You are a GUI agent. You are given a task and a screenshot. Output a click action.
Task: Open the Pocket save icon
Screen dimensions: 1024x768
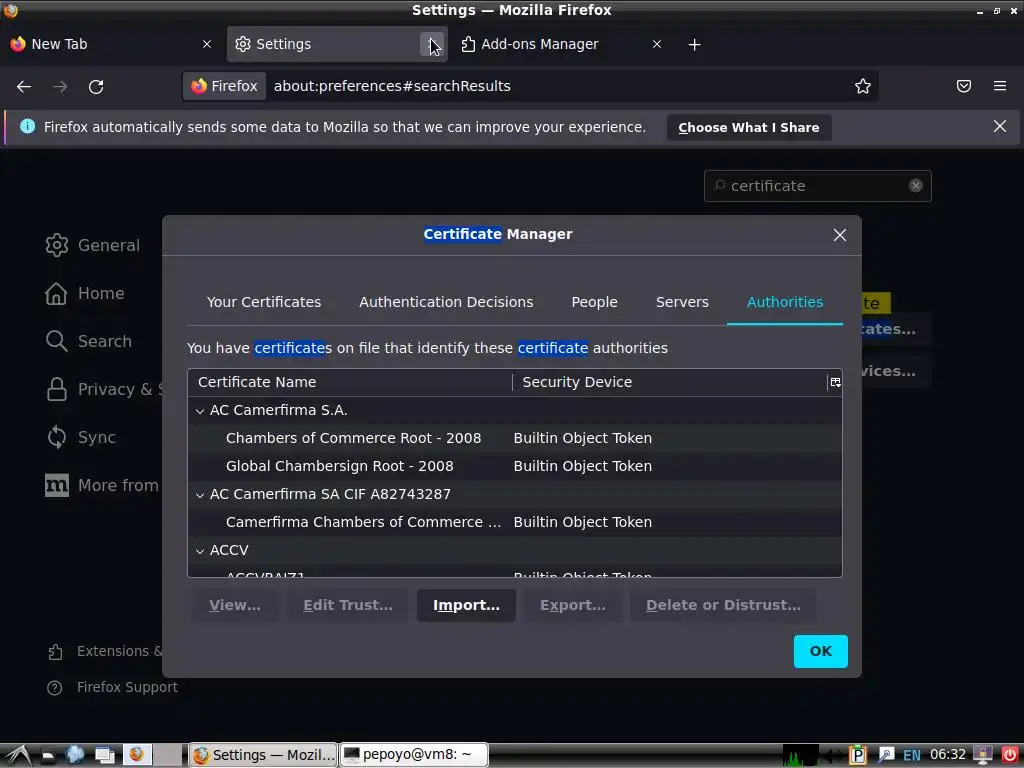tap(963, 87)
